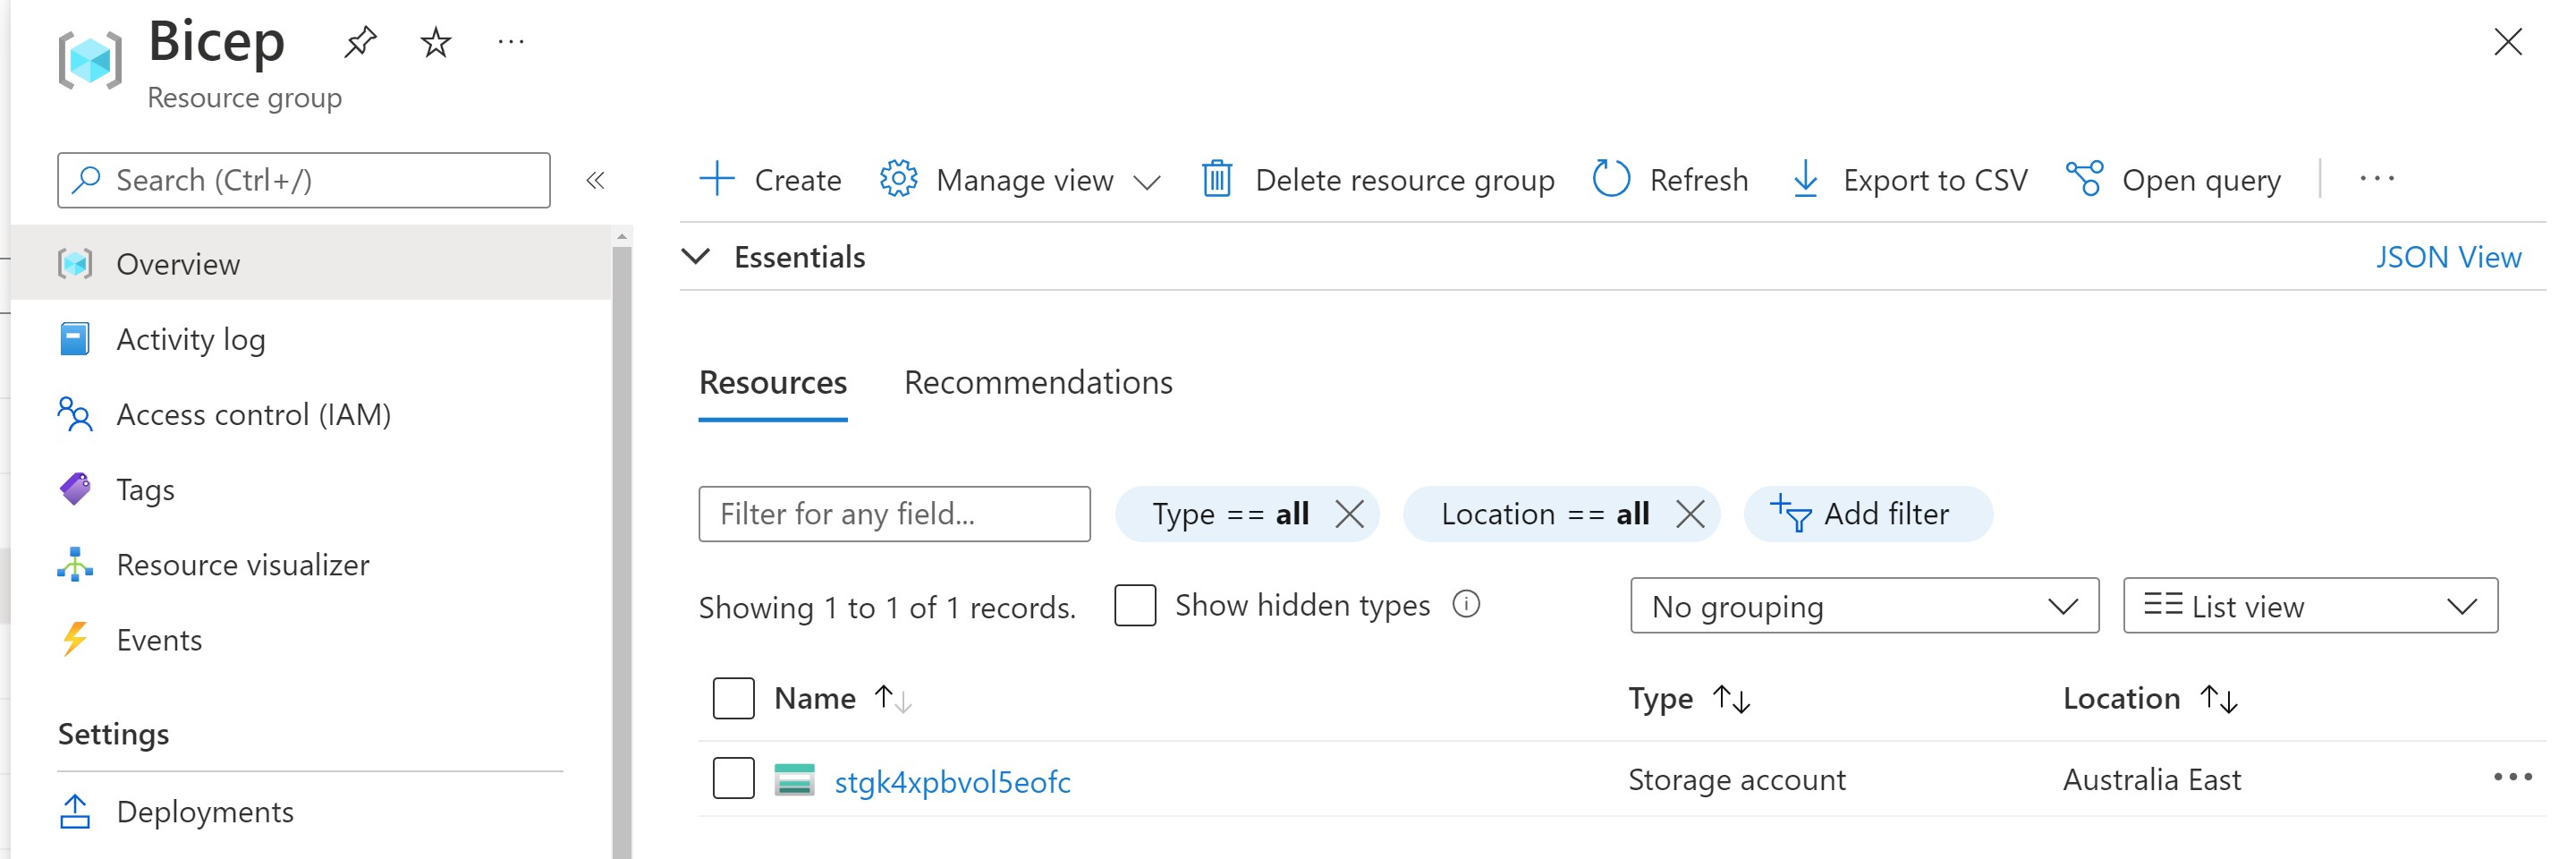Refresh the resource list
Screen dimensions: 2576x859
tap(1670, 180)
